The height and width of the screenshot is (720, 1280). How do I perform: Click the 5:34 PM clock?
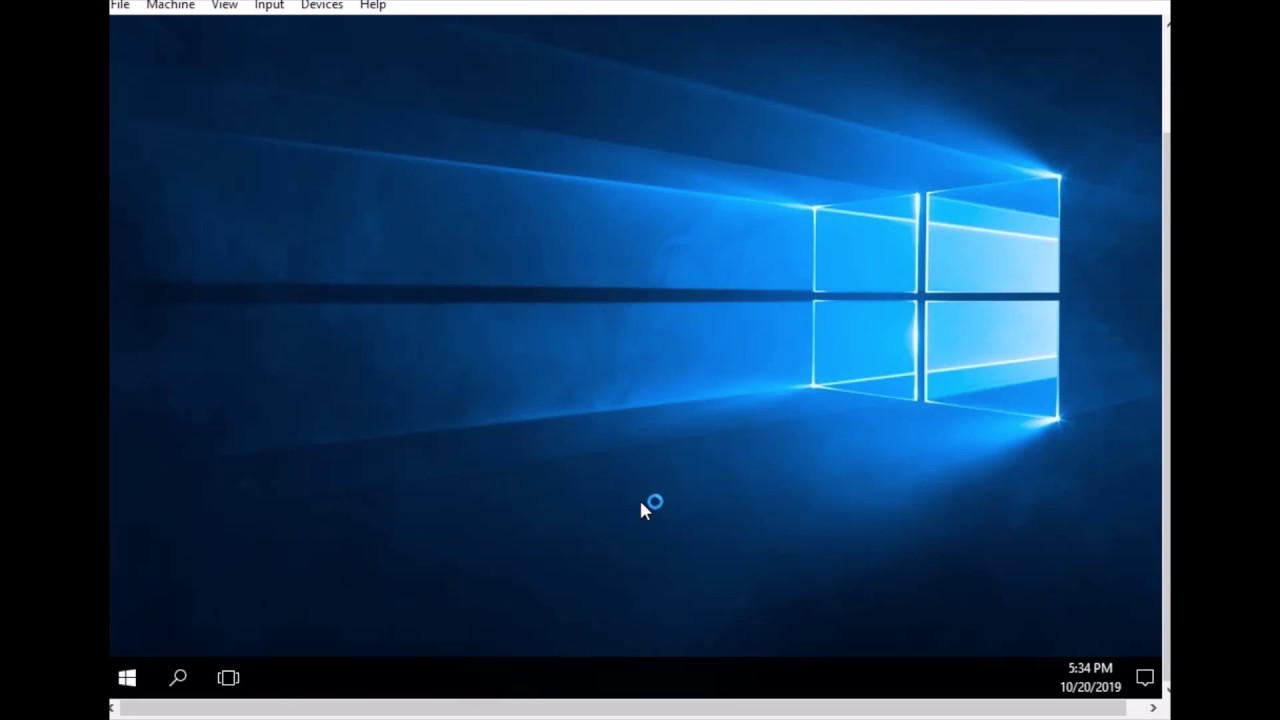pyautogui.click(x=1090, y=668)
